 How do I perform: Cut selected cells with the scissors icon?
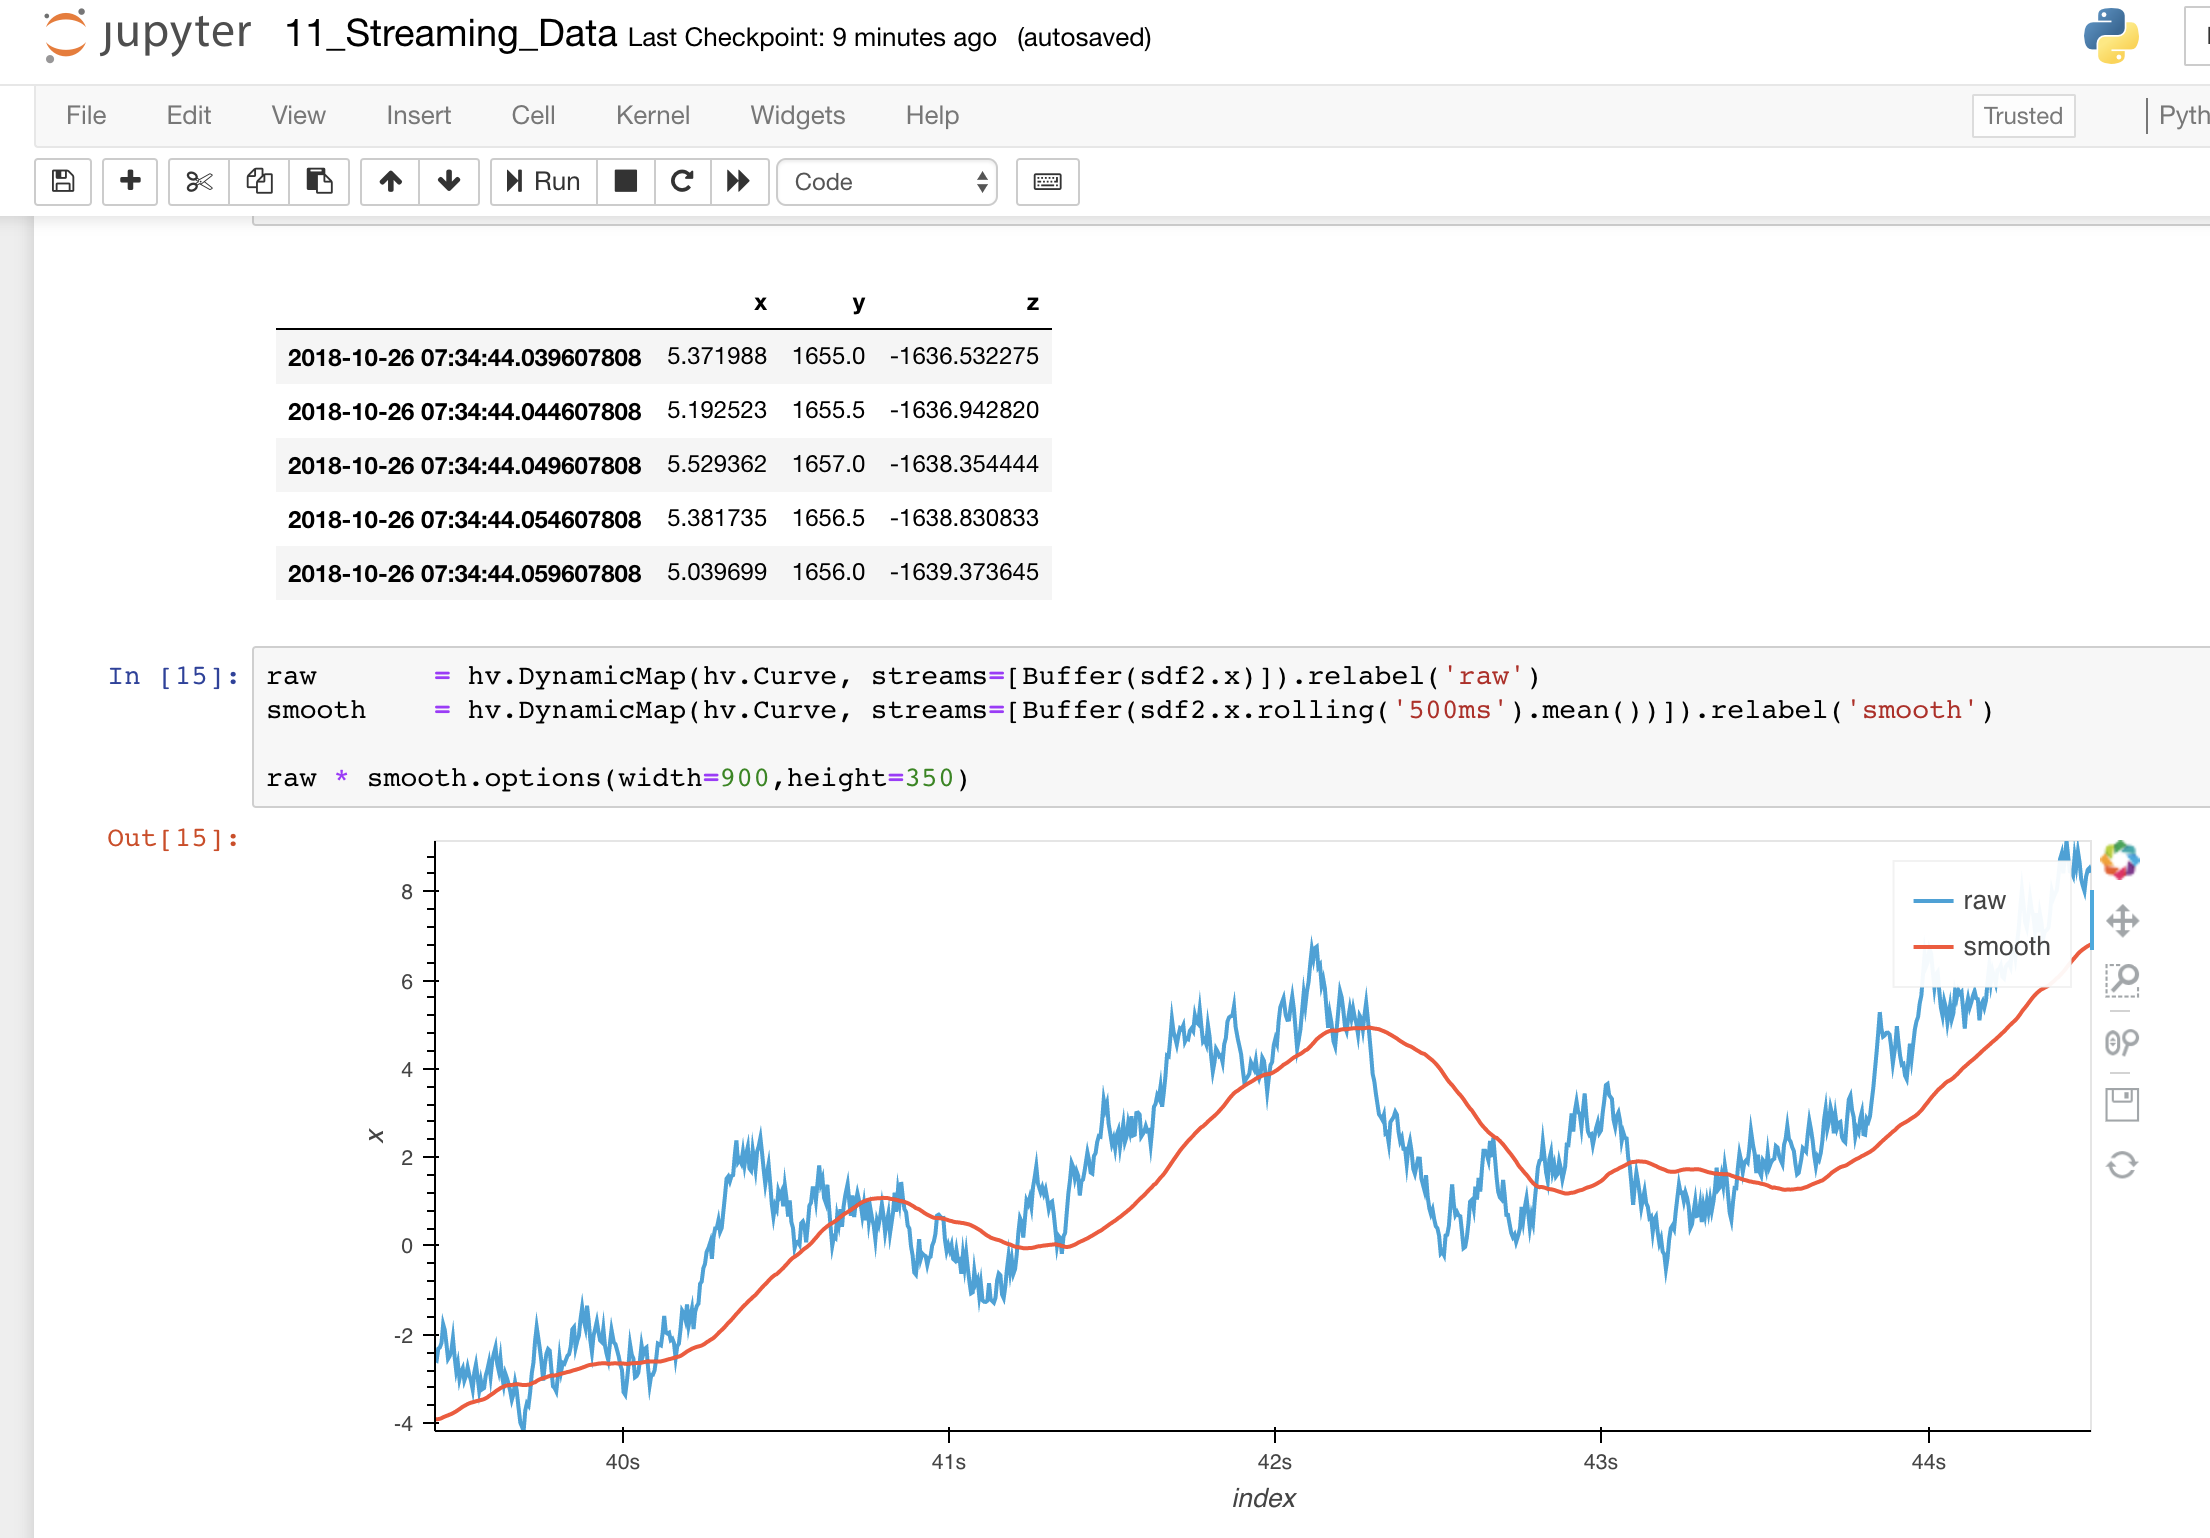pyautogui.click(x=198, y=182)
